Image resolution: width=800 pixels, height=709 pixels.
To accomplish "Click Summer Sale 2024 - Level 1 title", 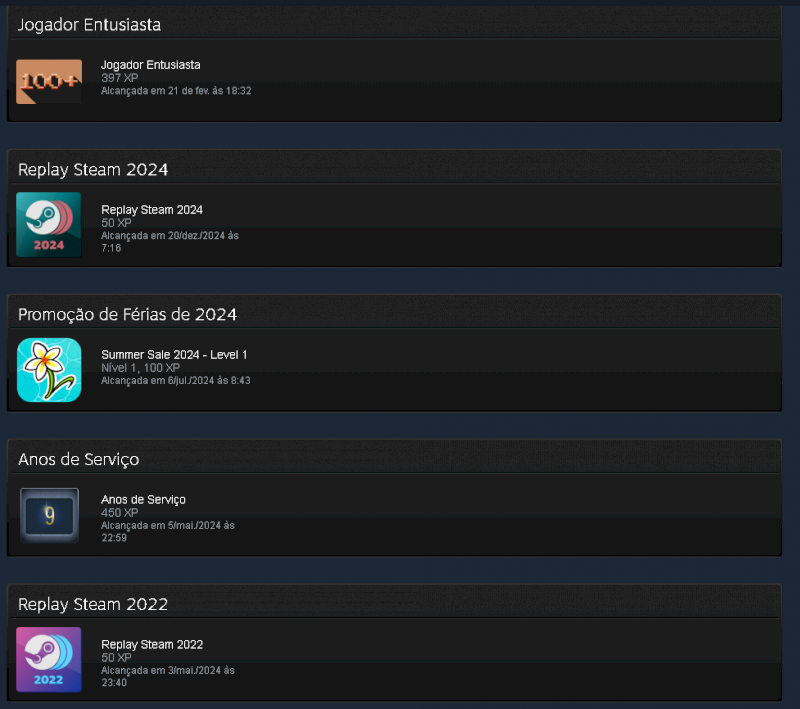I will click(174, 354).
